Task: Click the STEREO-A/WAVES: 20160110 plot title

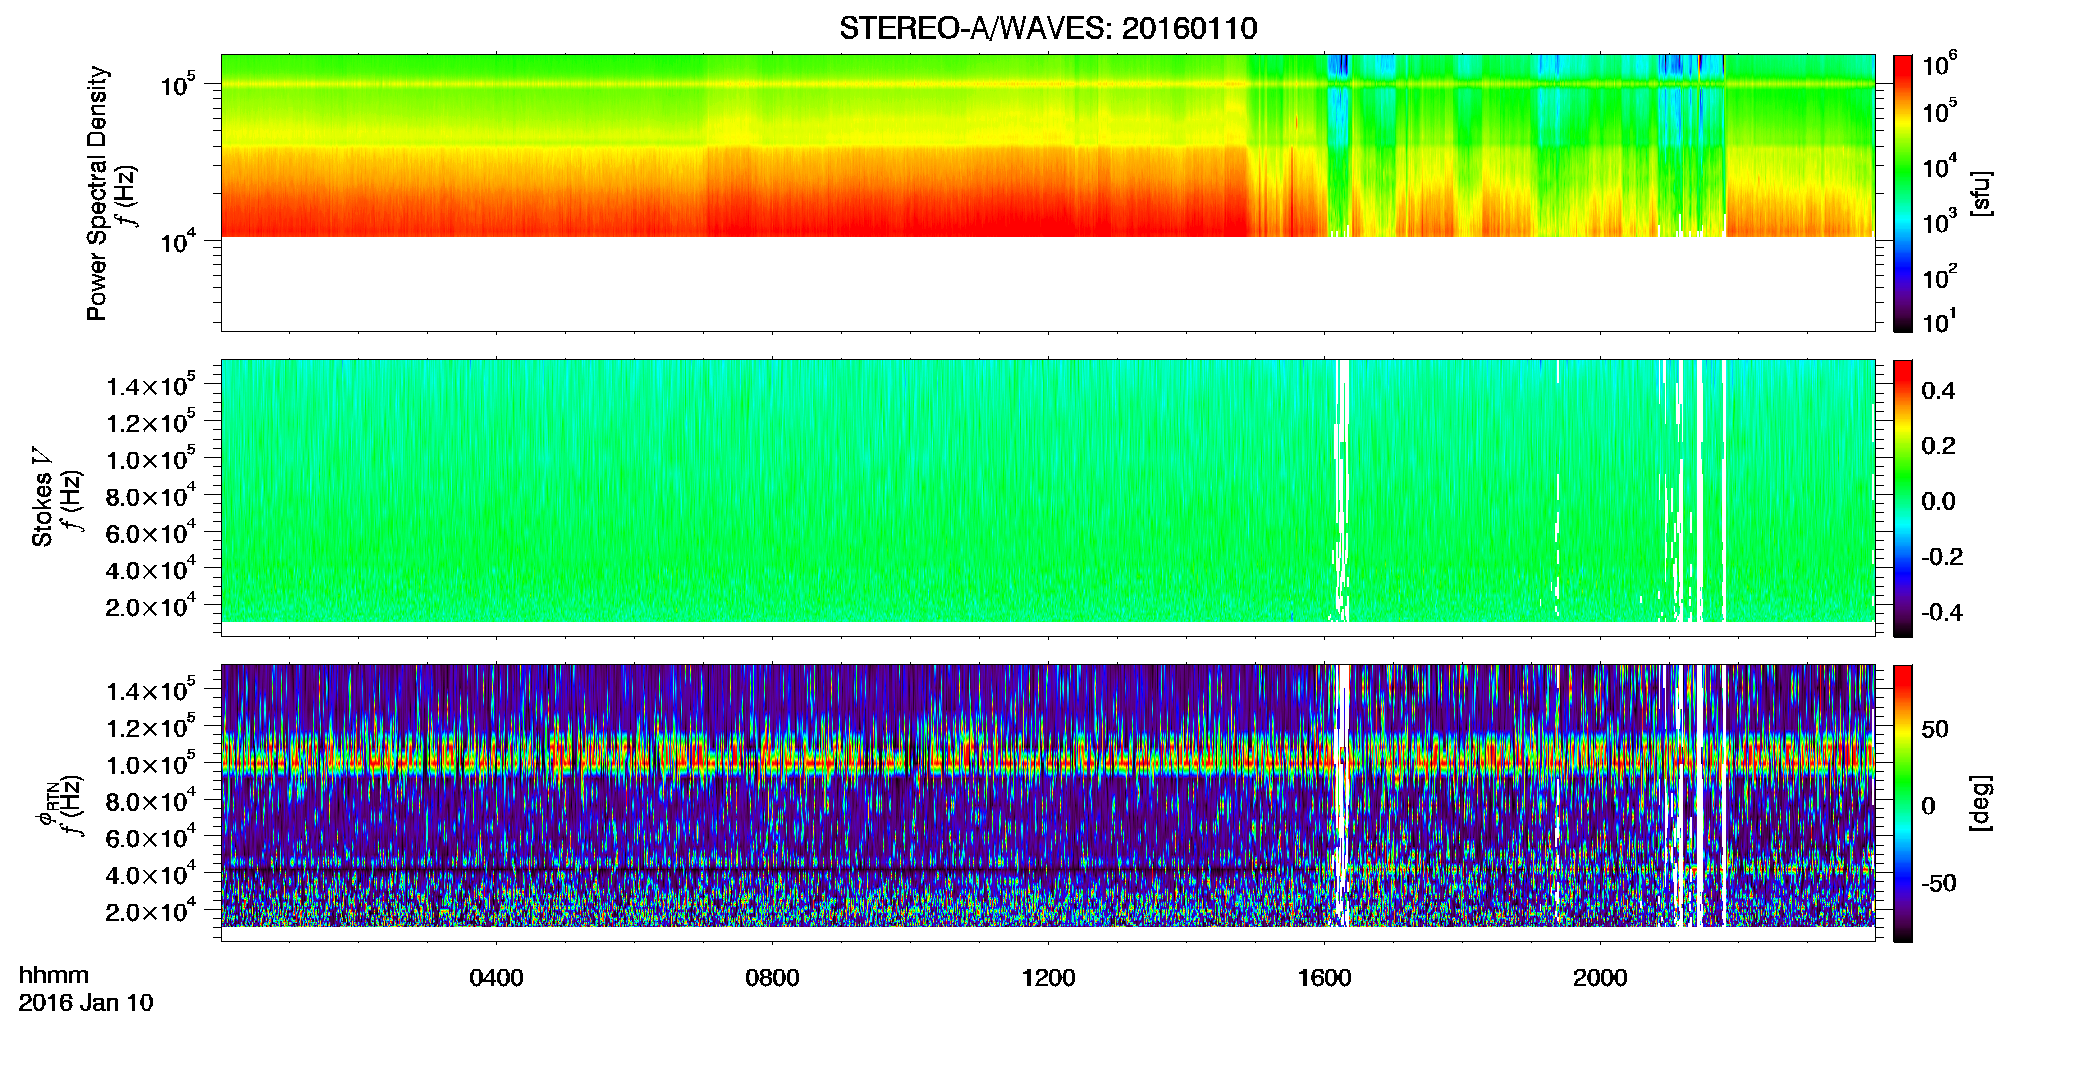Action: click(1048, 28)
